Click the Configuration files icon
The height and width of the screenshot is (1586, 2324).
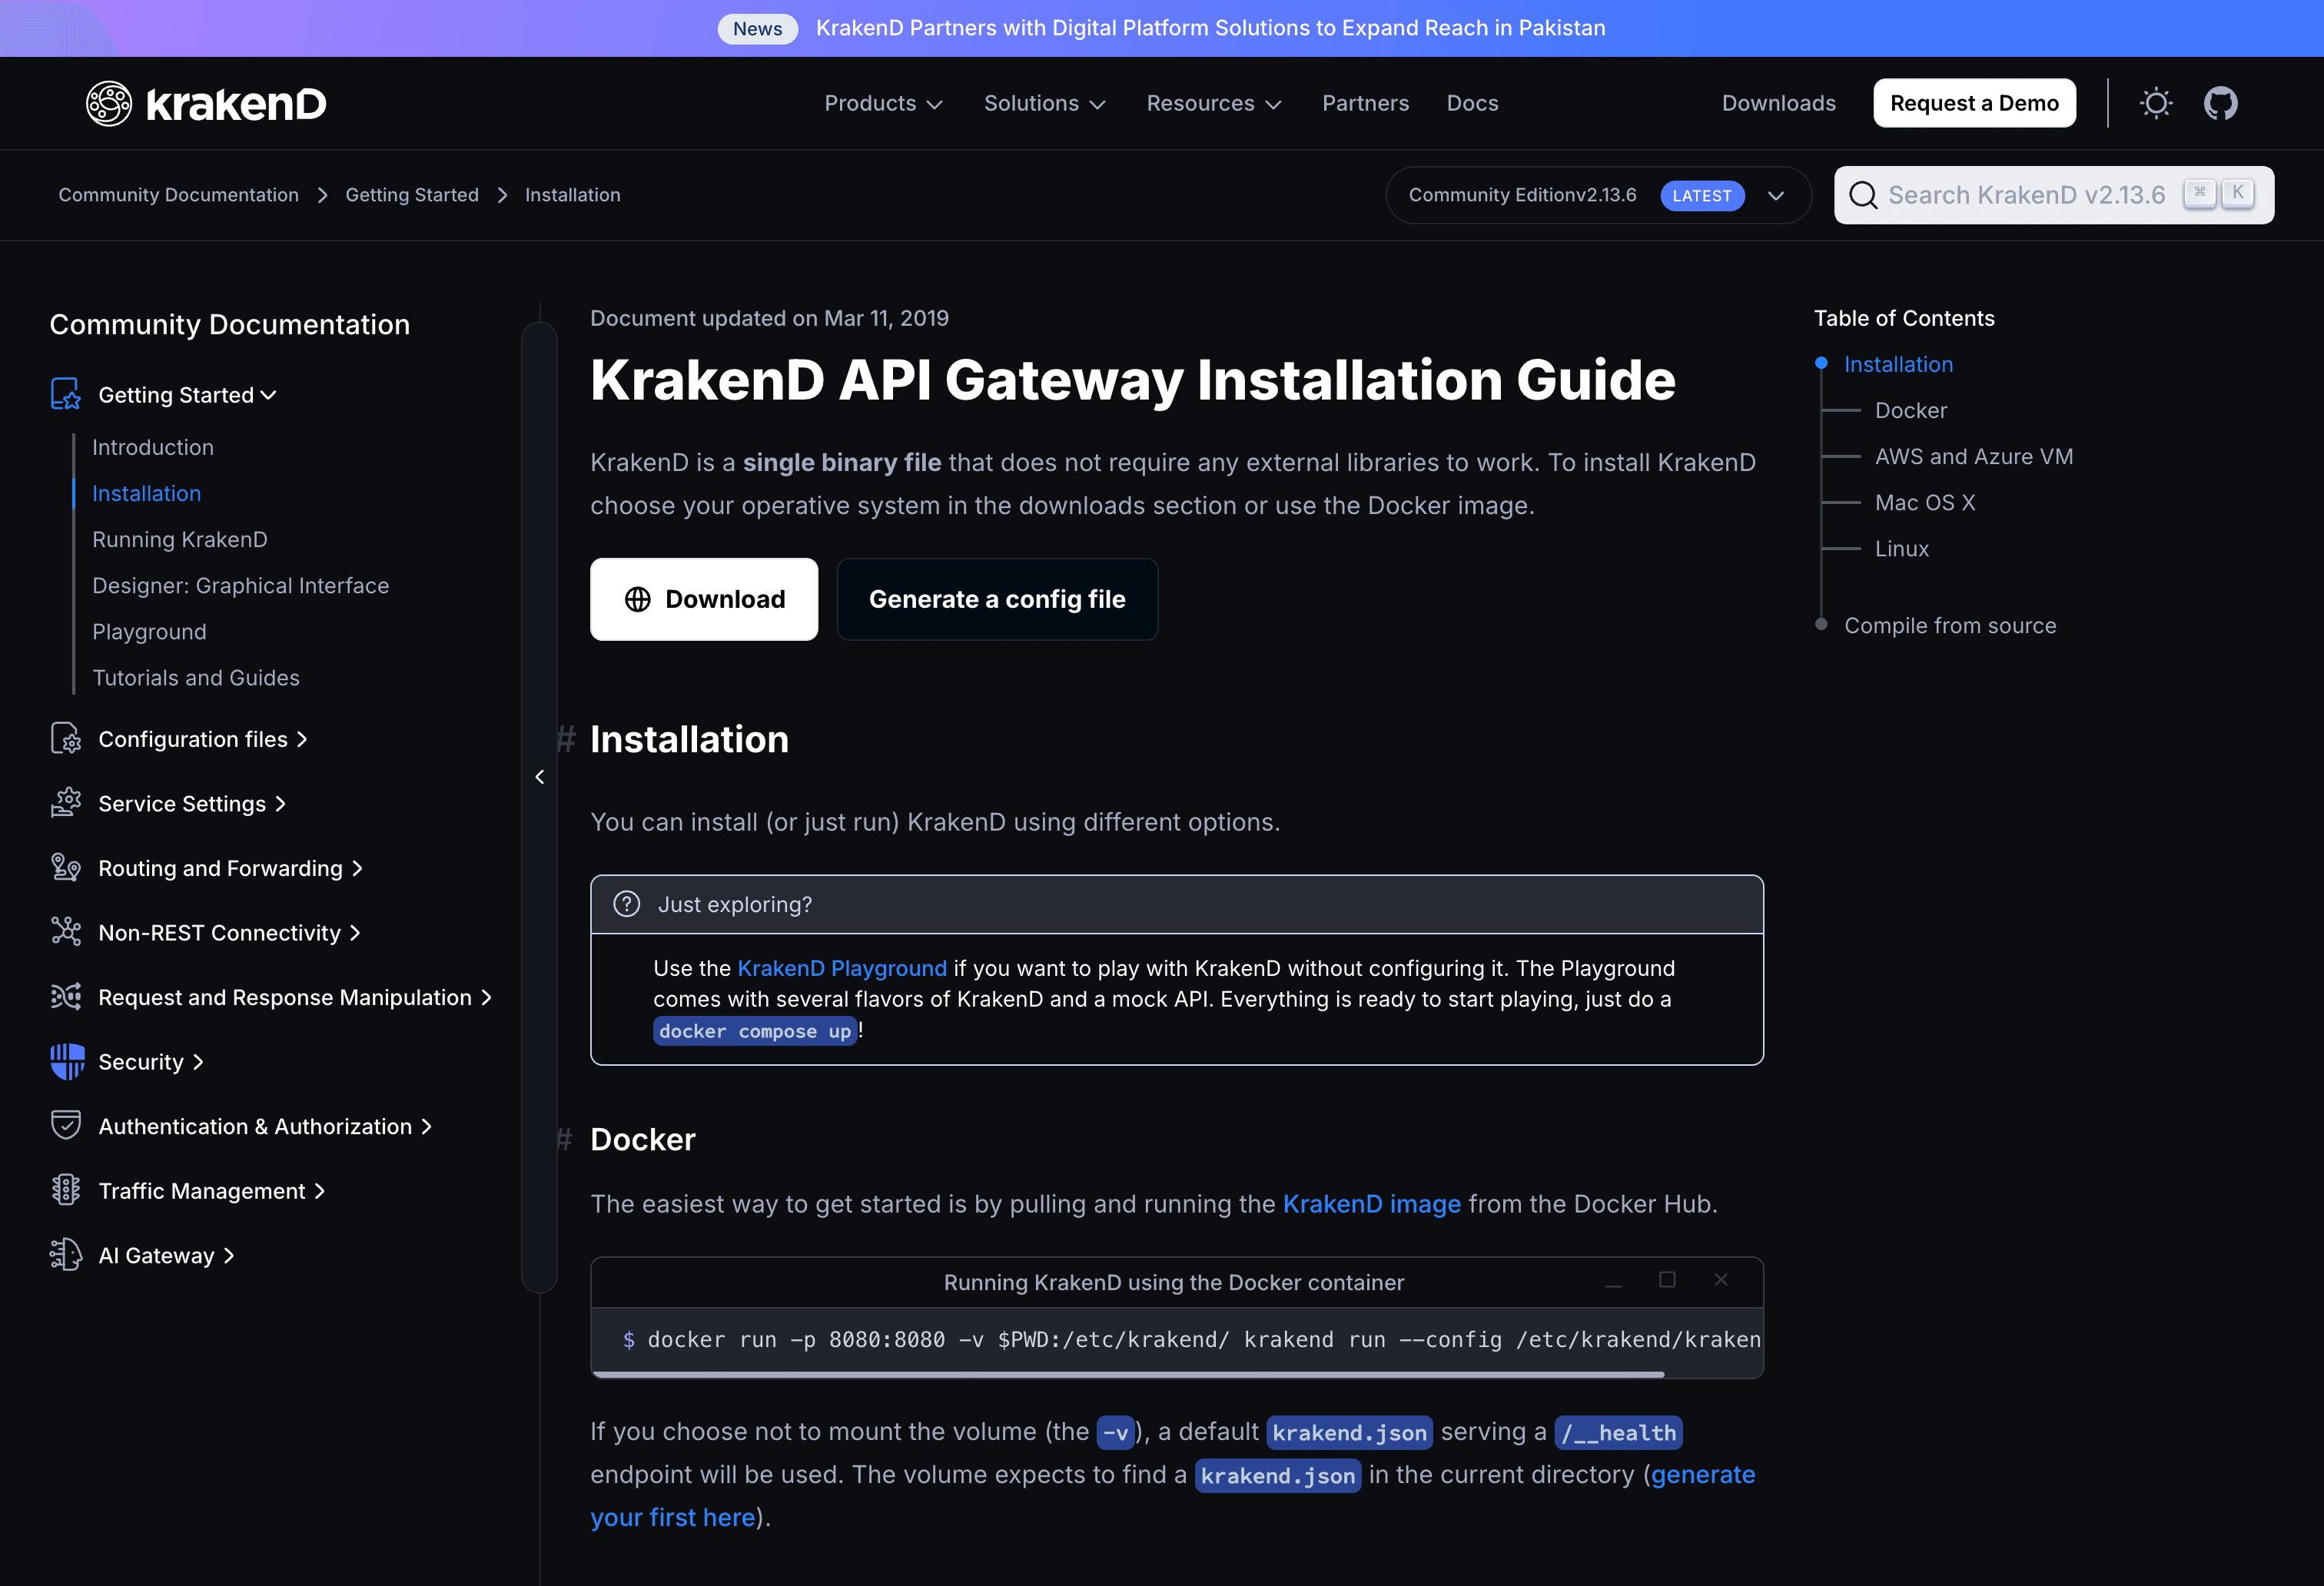click(x=66, y=739)
